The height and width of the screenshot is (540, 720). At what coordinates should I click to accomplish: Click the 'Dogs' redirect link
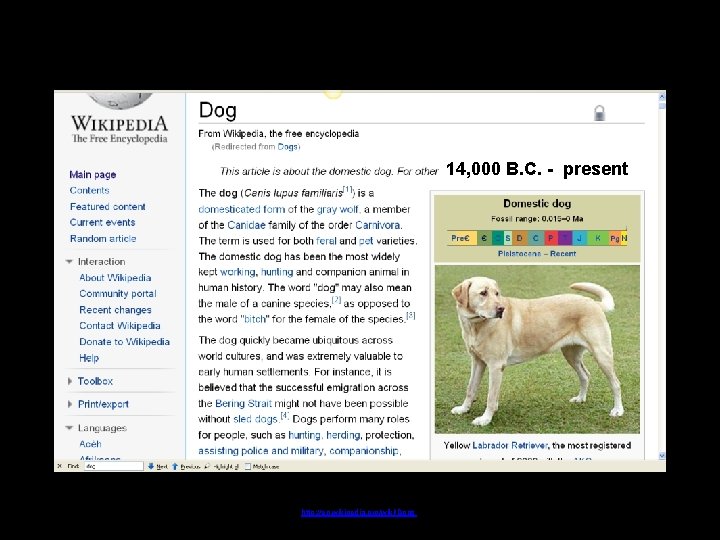(287, 146)
